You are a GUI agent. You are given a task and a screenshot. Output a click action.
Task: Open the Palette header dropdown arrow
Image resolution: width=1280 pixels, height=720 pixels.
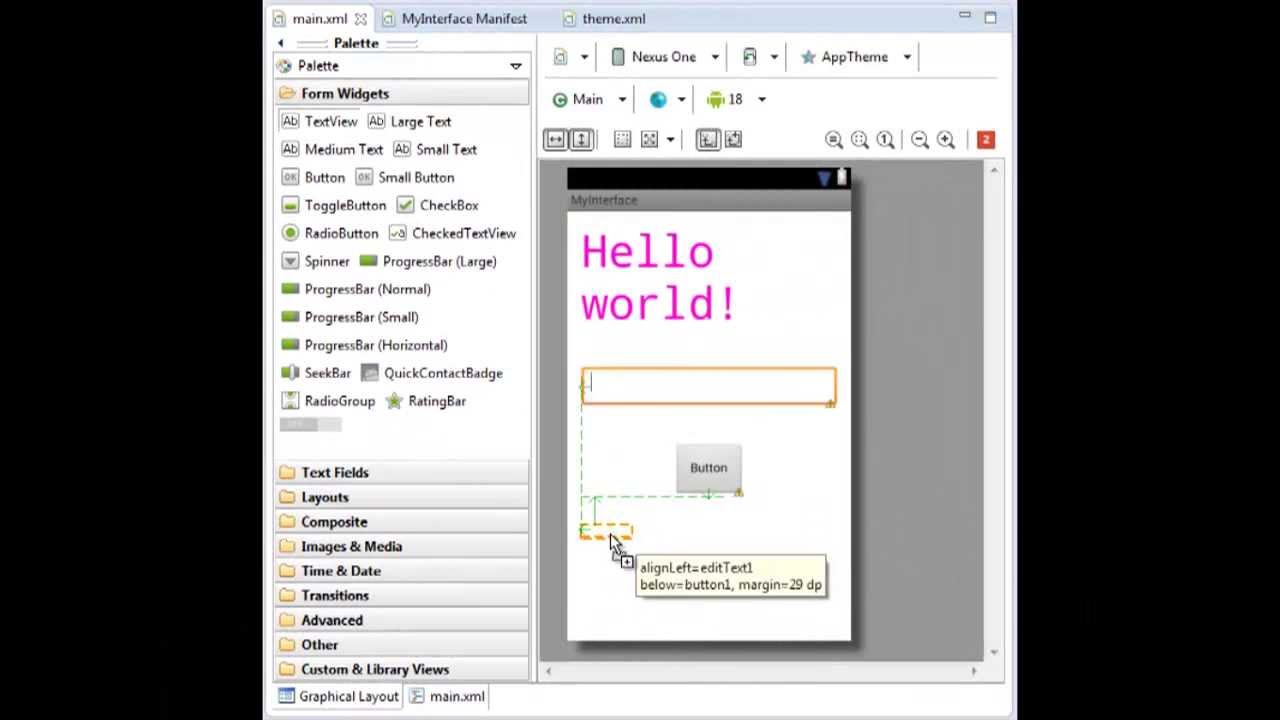coord(516,66)
